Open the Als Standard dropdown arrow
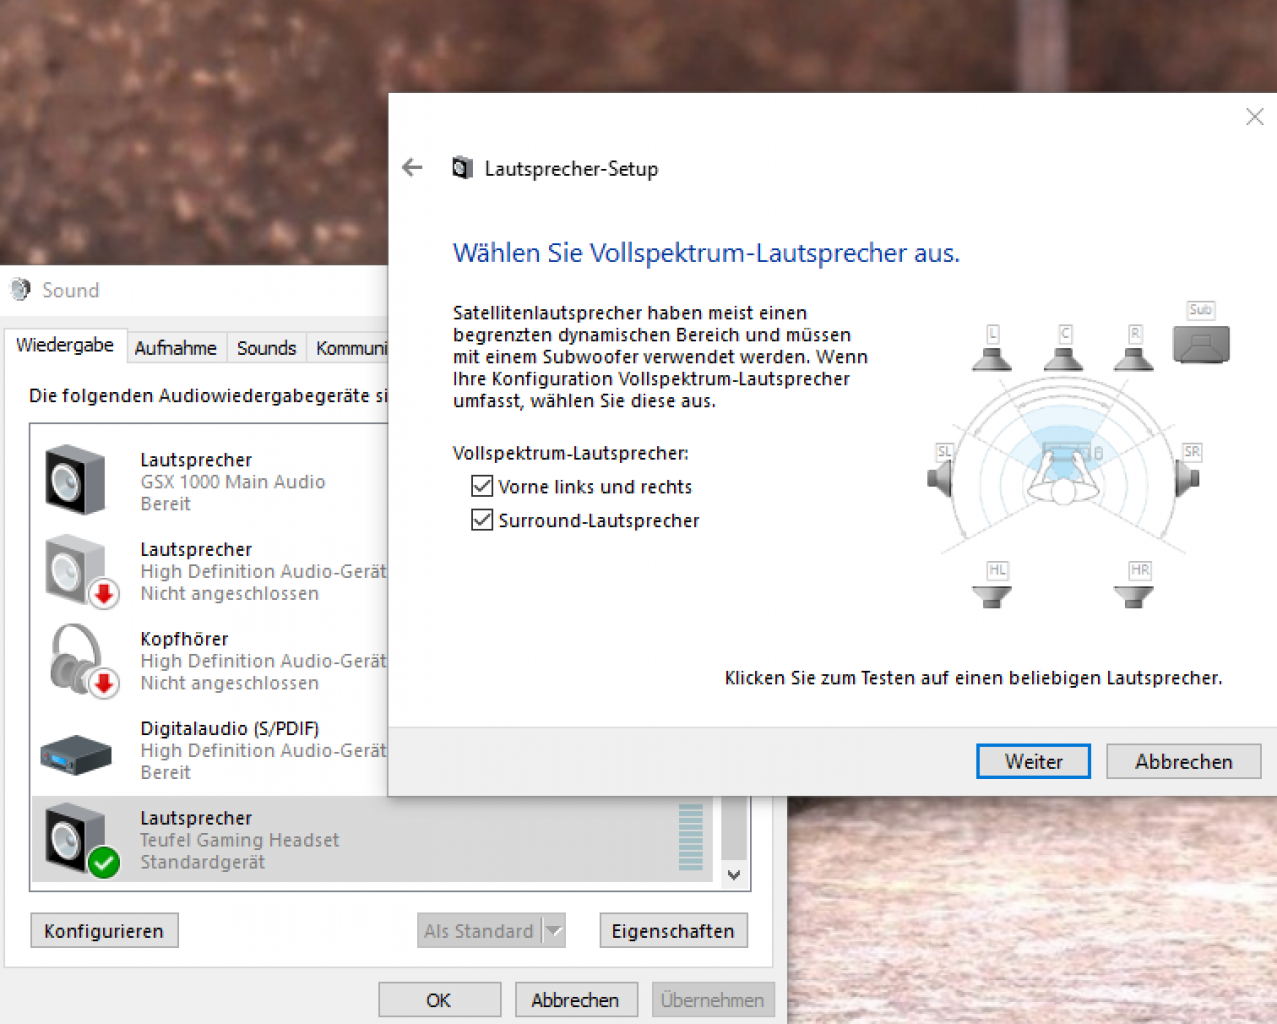The width and height of the screenshot is (1277, 1024). 555,931
